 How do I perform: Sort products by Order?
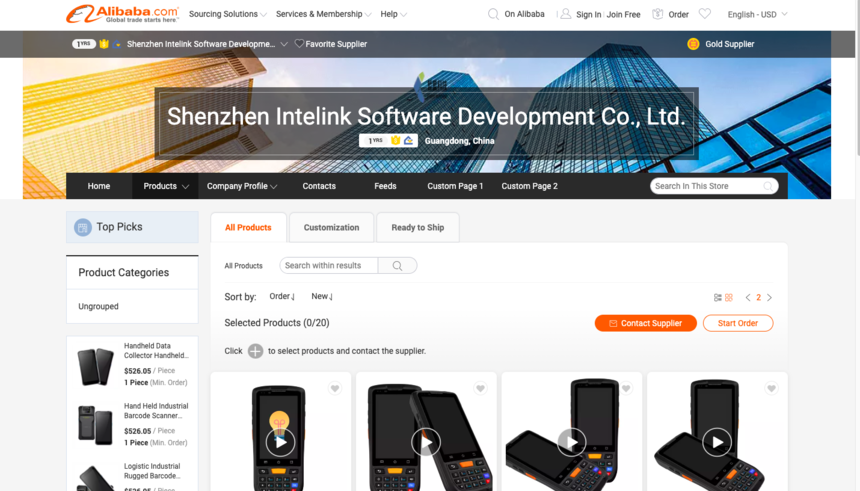click(282, 296)
